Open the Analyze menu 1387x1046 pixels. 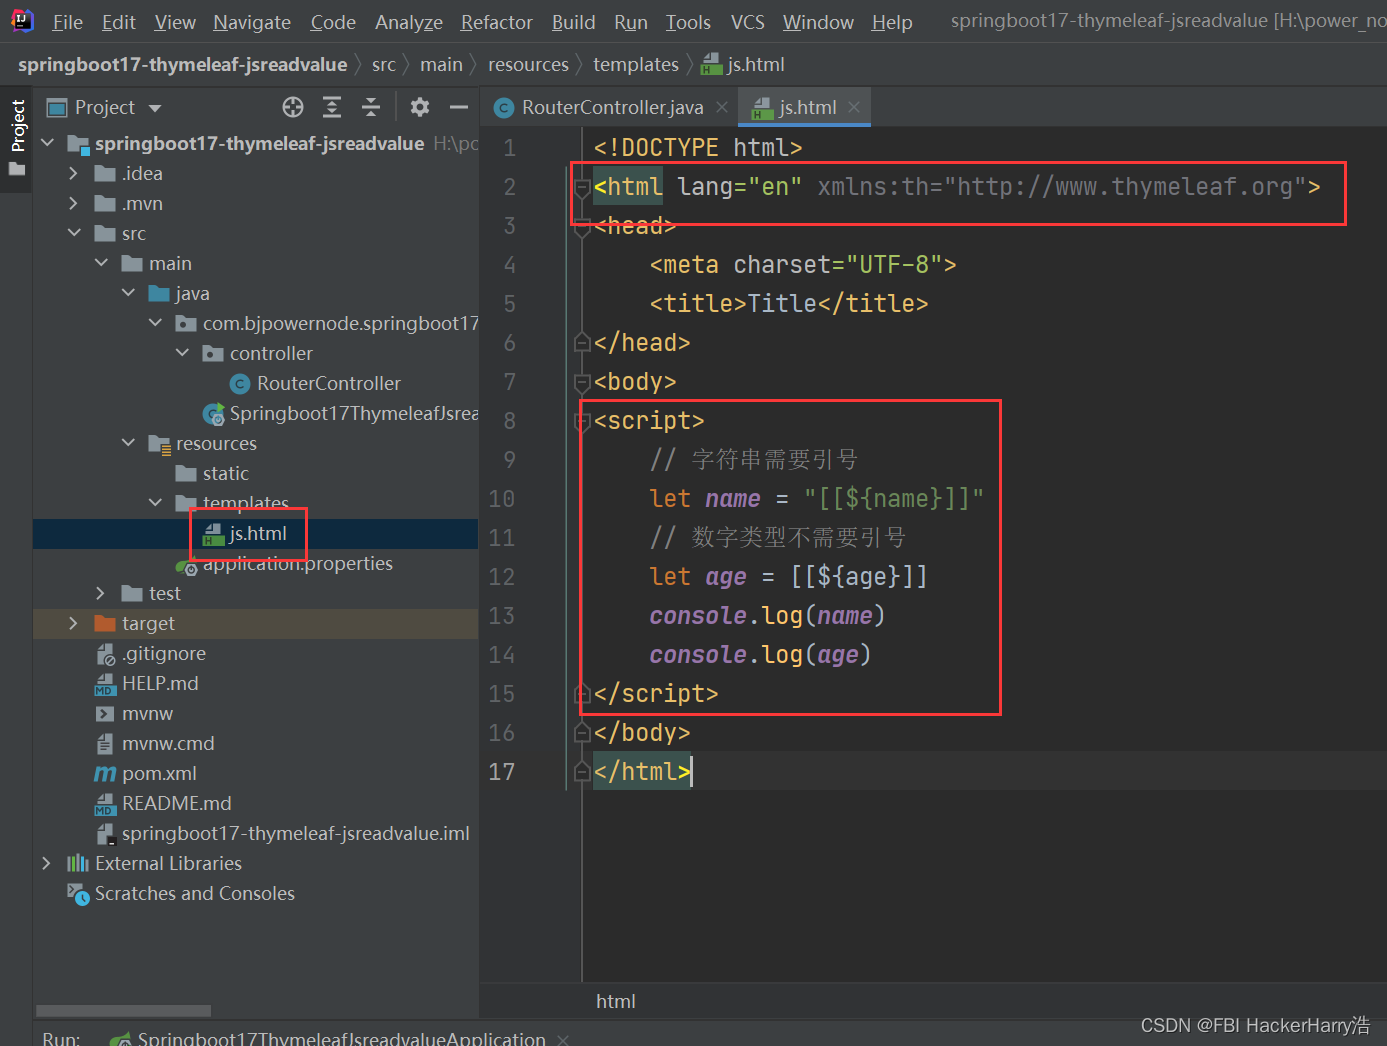409,22
